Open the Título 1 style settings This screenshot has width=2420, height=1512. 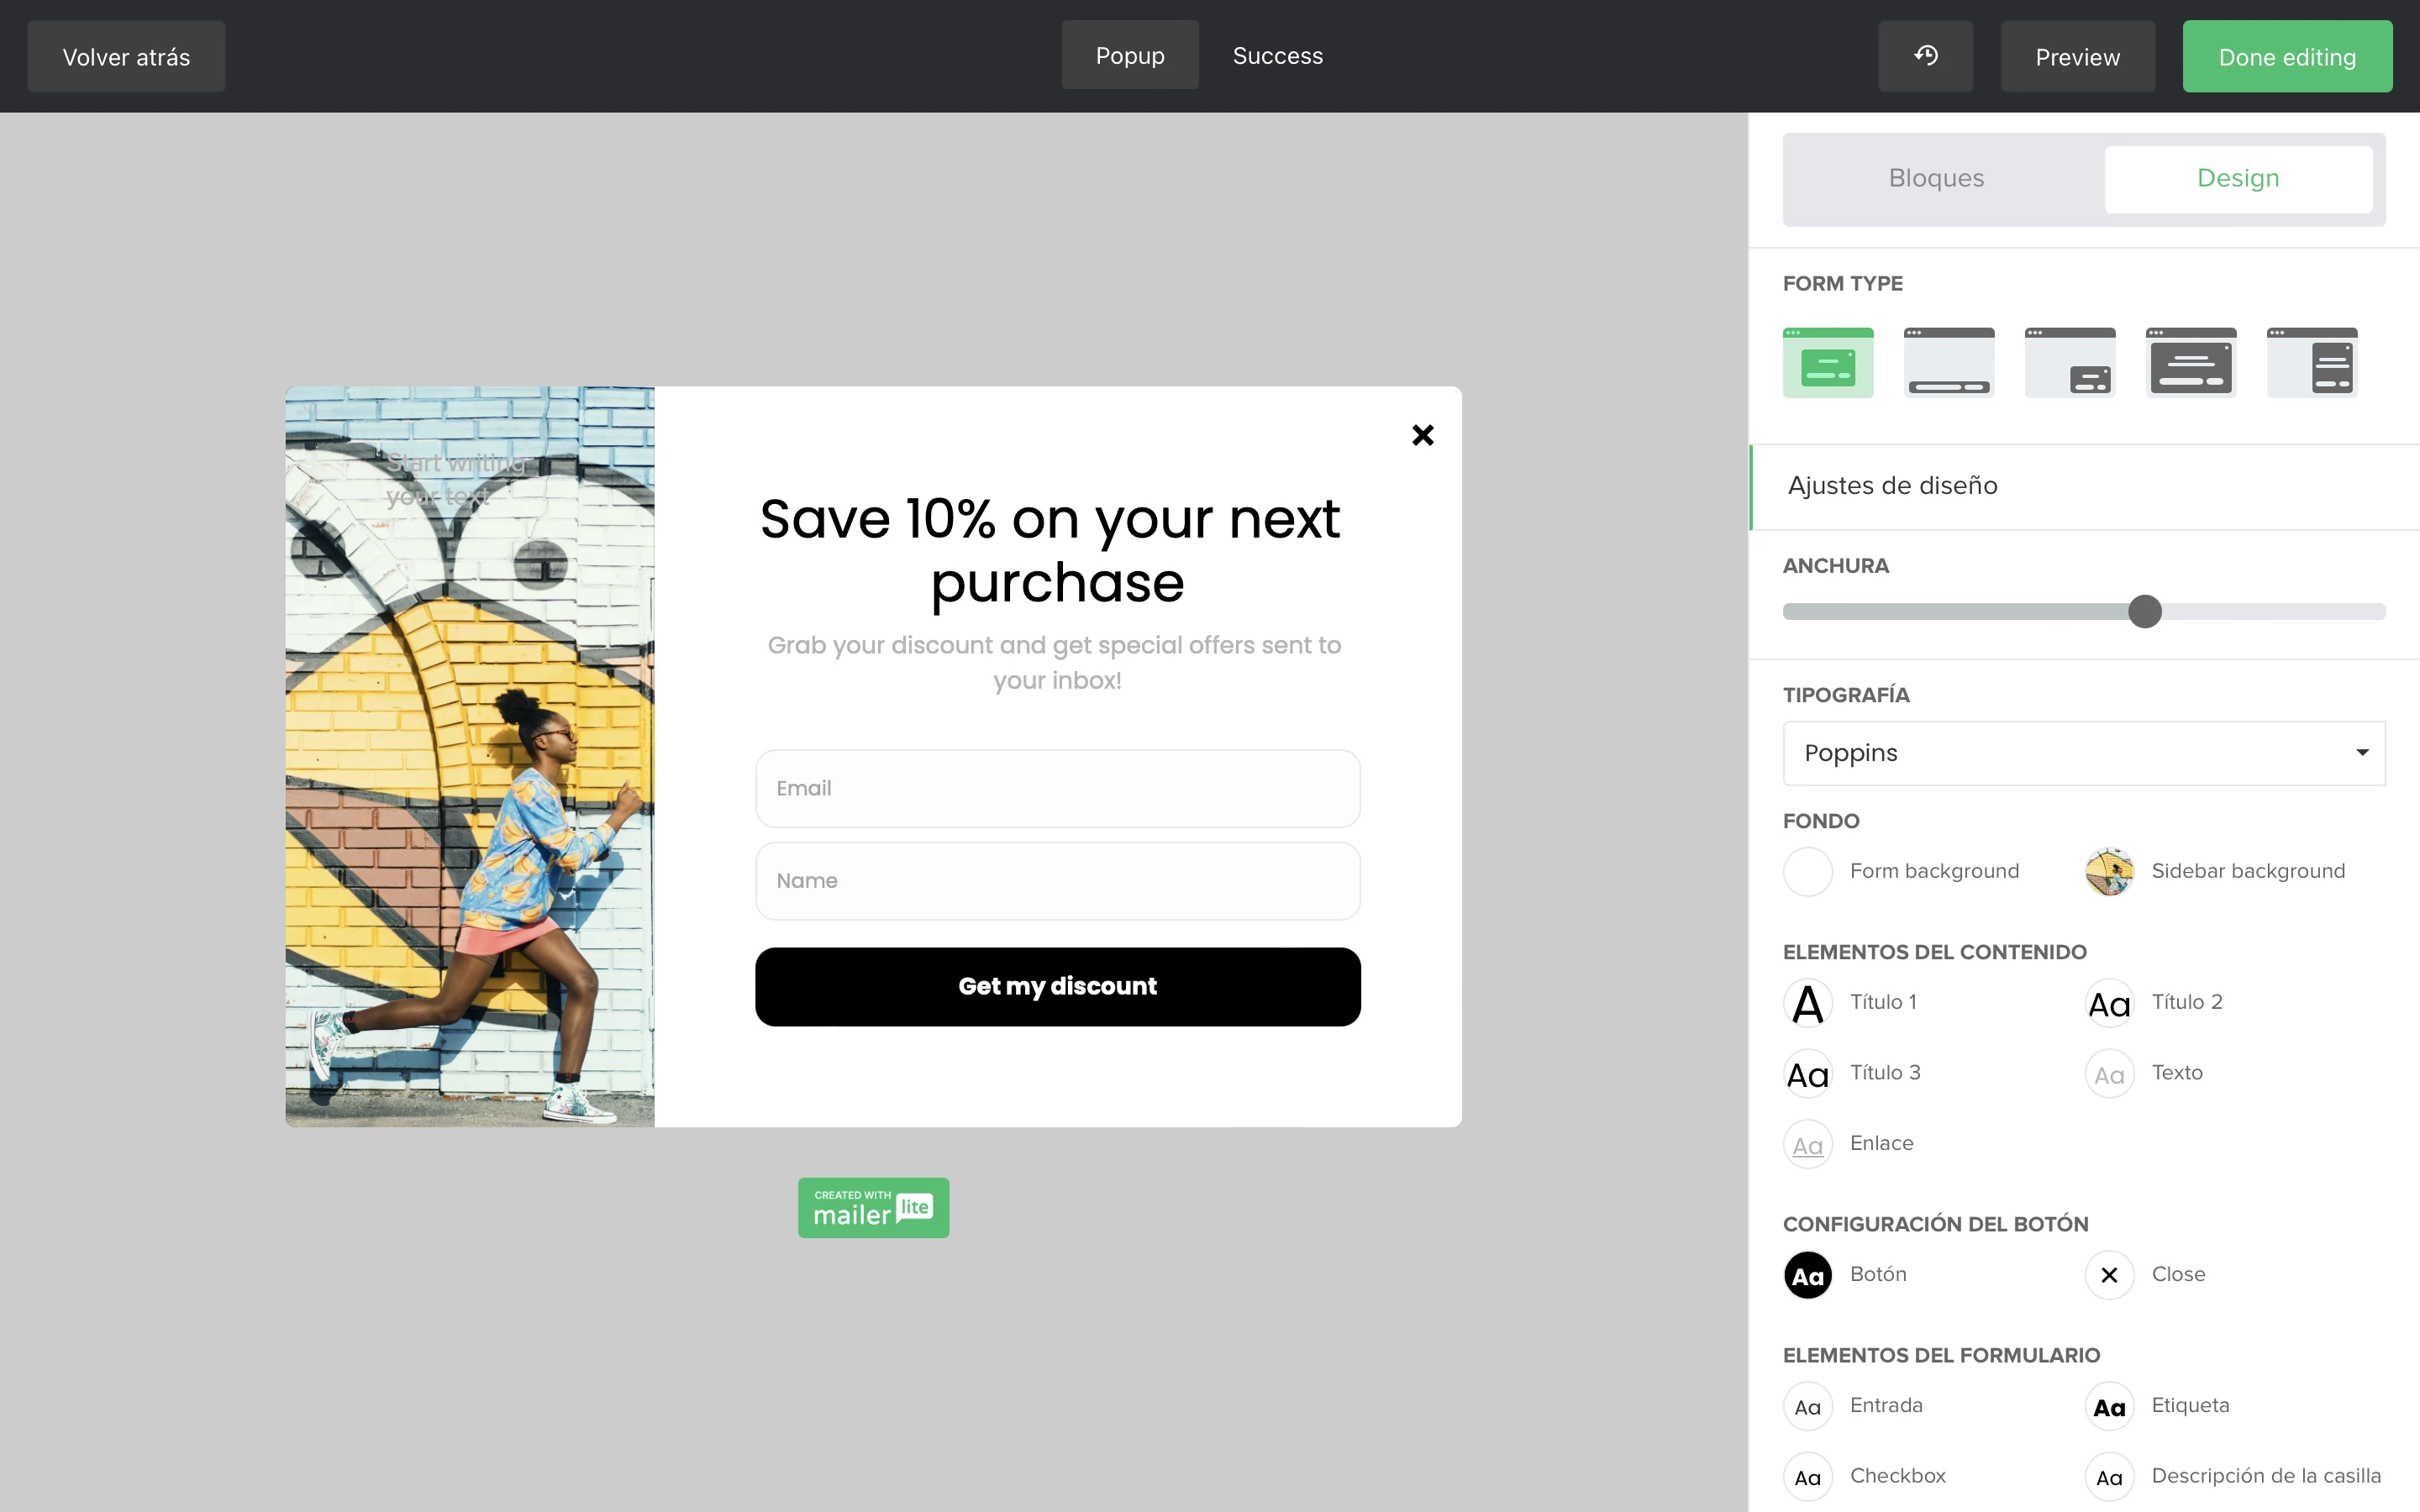point(1808,1003)
